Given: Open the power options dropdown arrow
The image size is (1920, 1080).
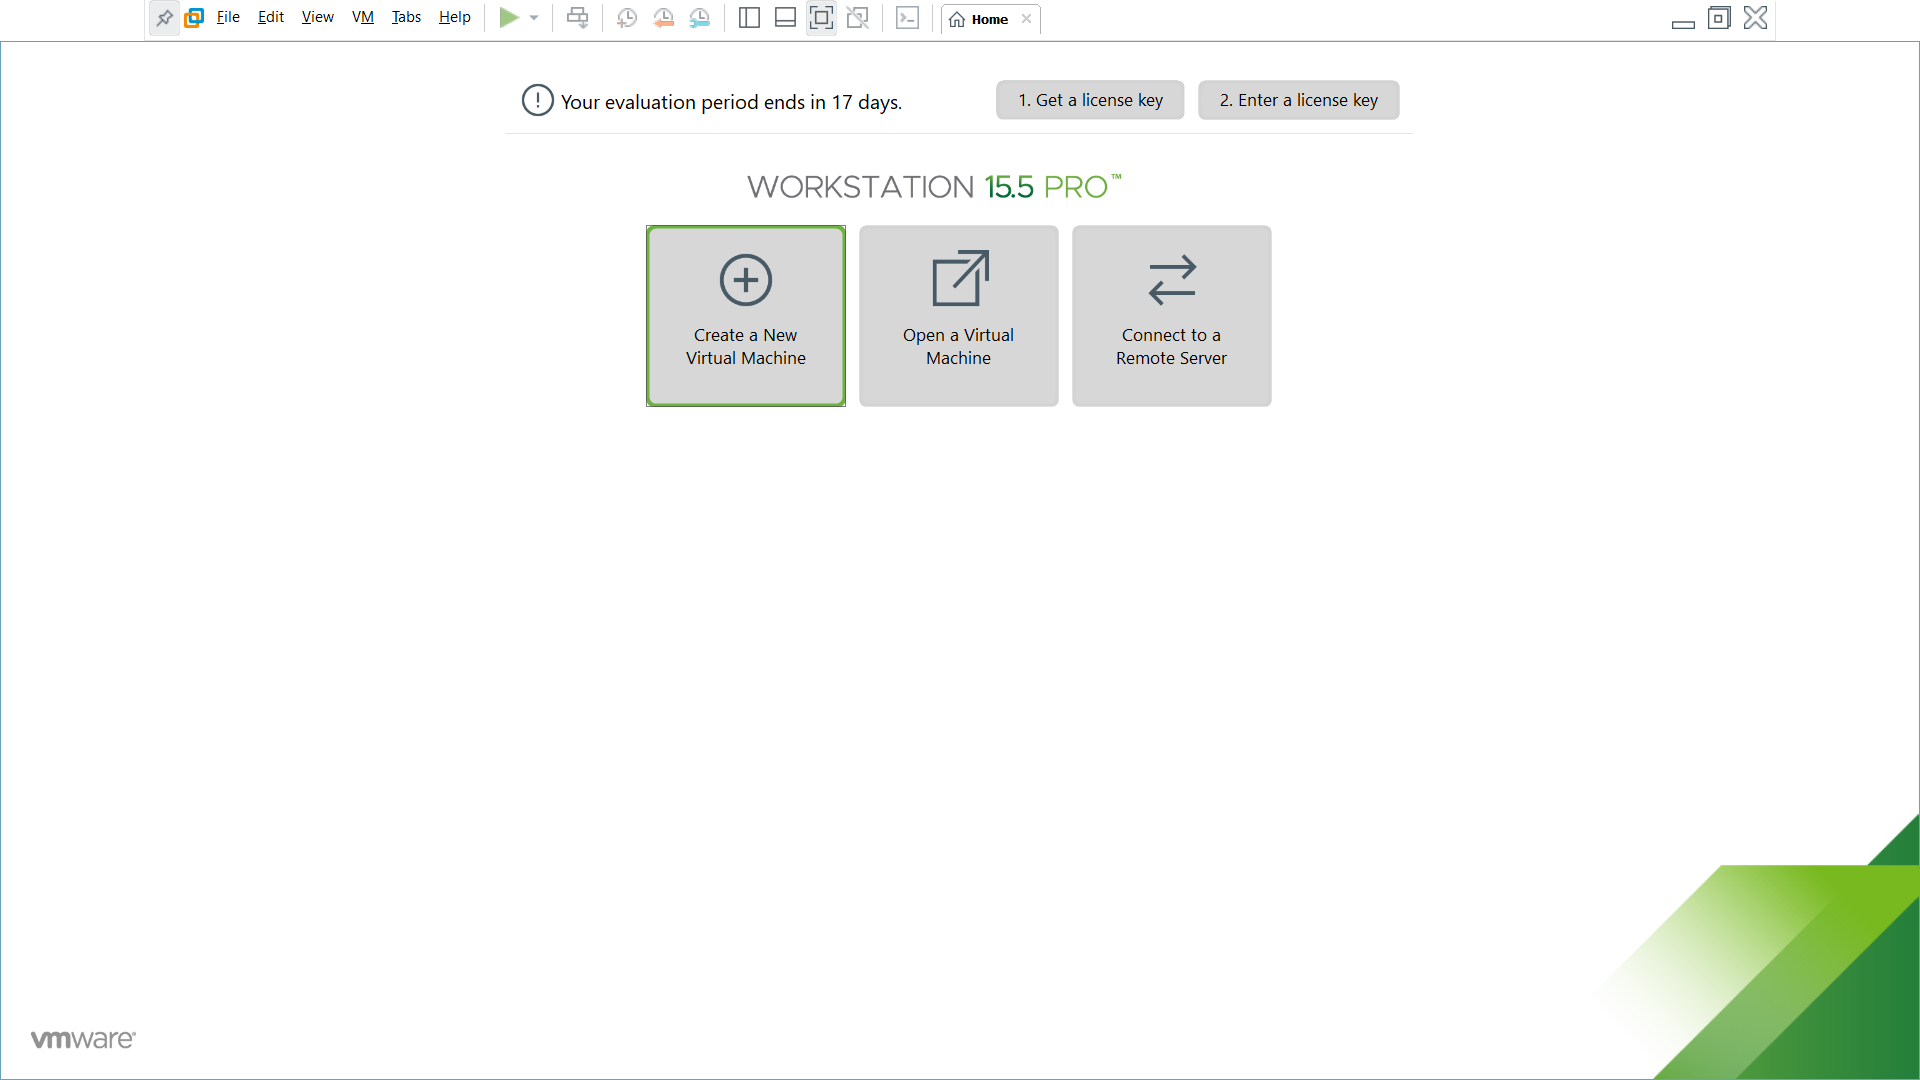Looking at the screenshot, I should [532, 17].
